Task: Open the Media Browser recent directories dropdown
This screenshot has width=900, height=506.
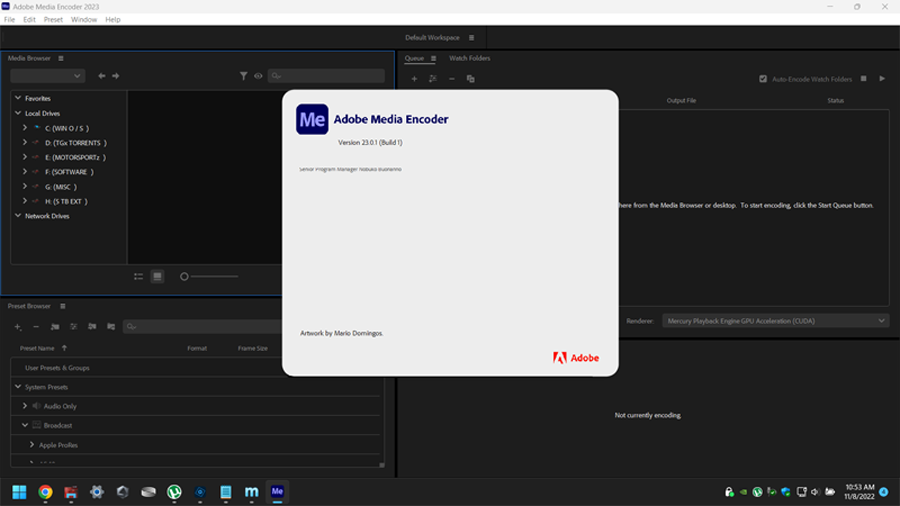Action: (48, 76)
